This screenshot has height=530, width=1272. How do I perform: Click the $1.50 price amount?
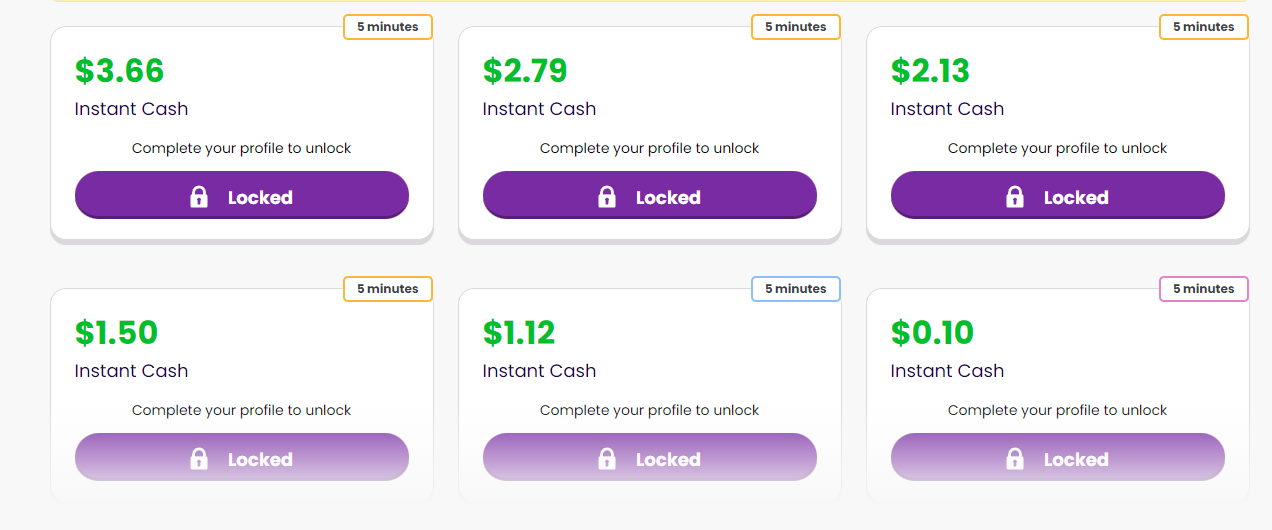(117, 333)
